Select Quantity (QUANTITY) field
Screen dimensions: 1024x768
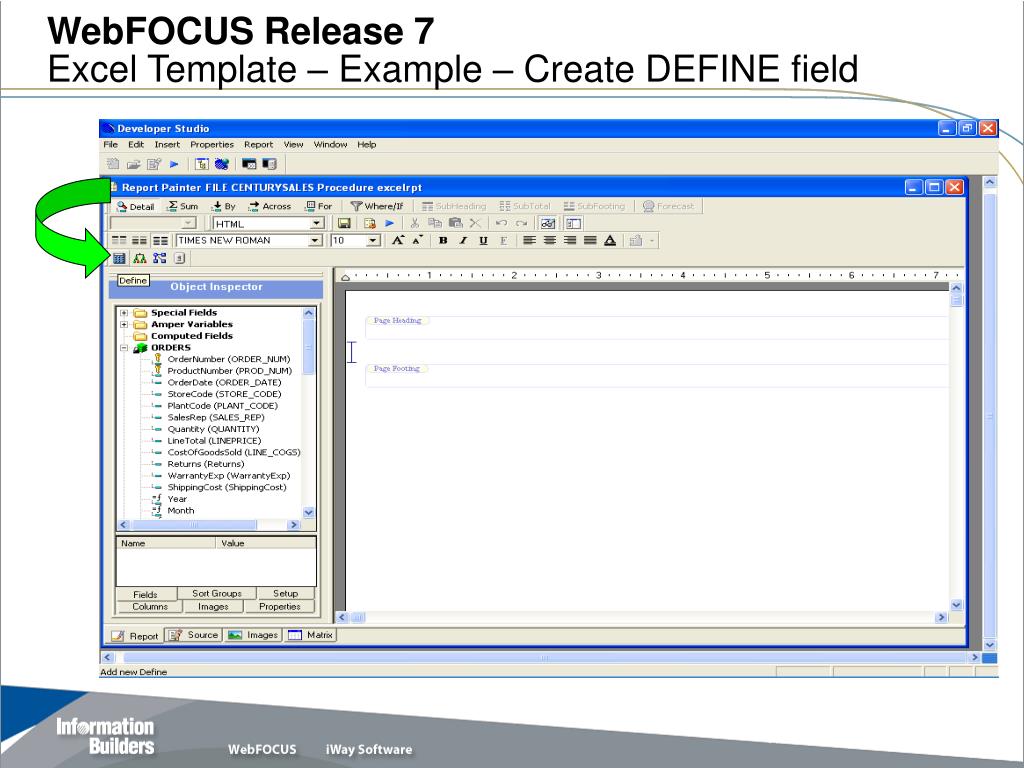pos(213,429)
